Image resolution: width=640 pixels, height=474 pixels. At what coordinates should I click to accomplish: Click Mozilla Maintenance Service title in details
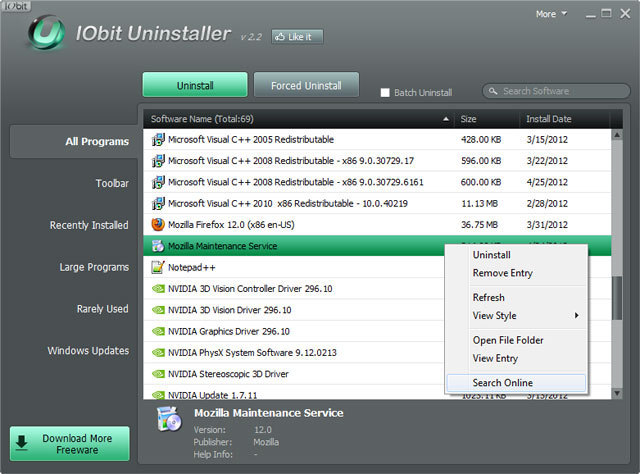tap(269, 413)
